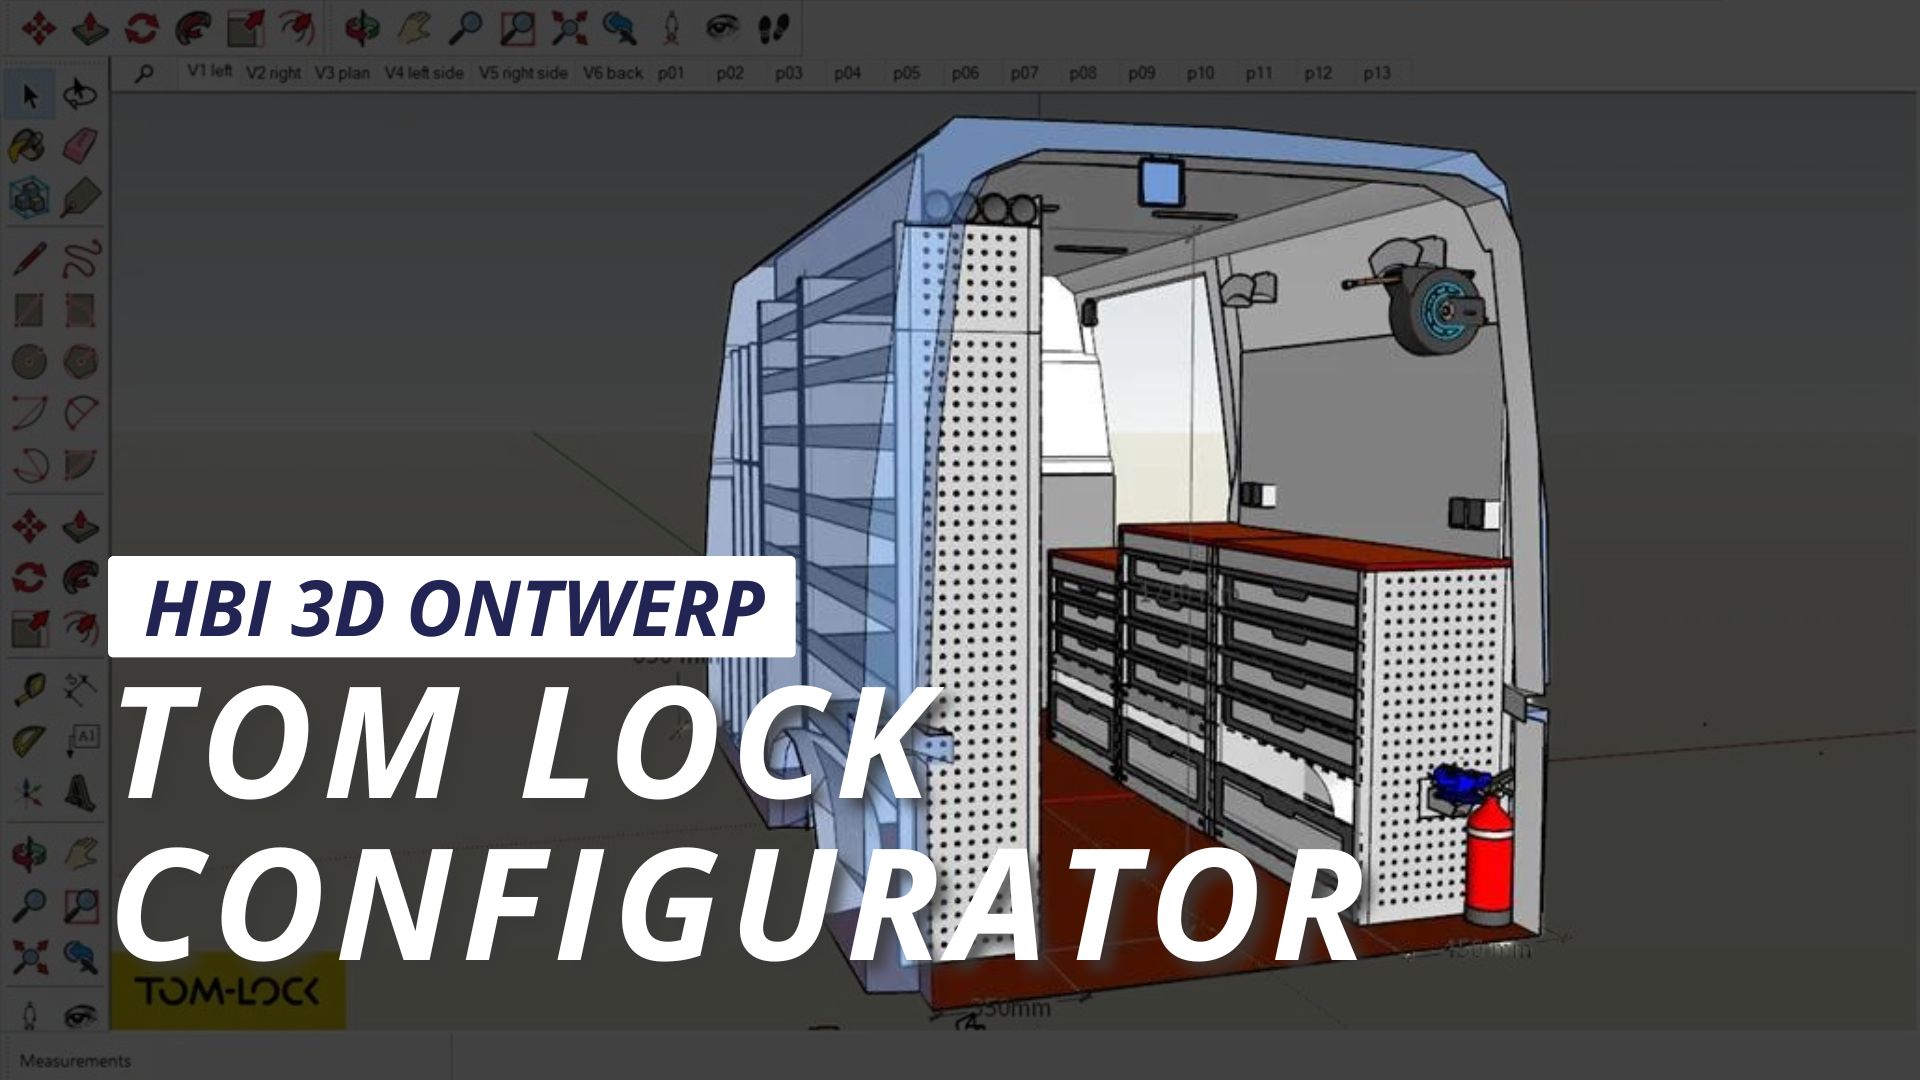Select scene tab p01
The width and height of the screenshot is (1920, 1080).
tap(671, 73)
